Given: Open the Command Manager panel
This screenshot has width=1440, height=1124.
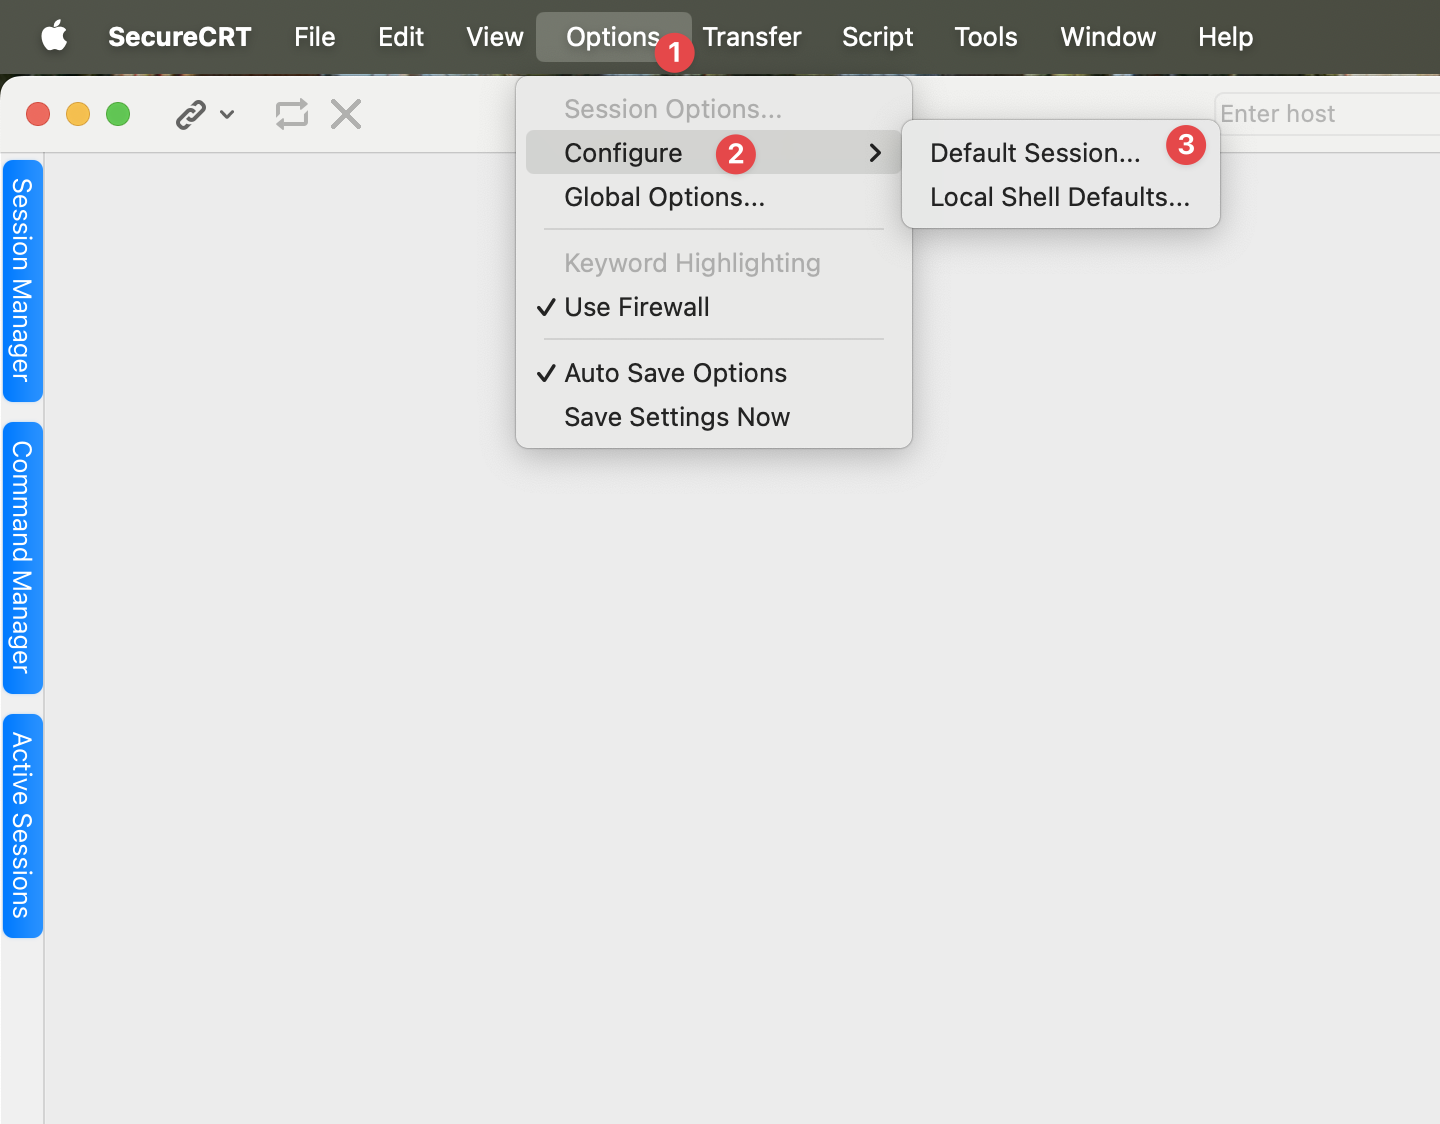Looking at the screenshot, I should [x=21, y=556].
